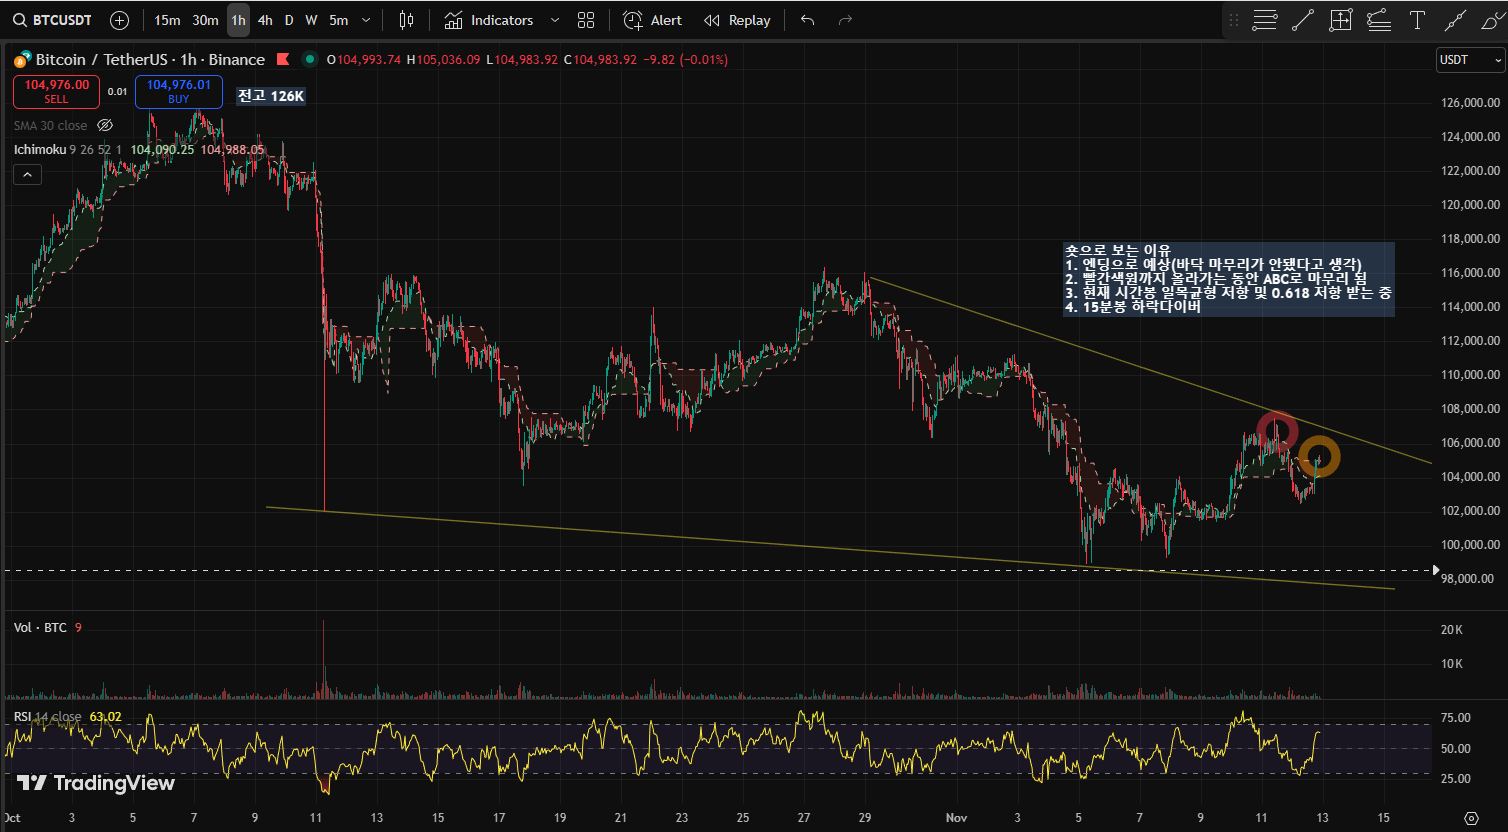Select the trend line drawing tool

click(1302, 20)
